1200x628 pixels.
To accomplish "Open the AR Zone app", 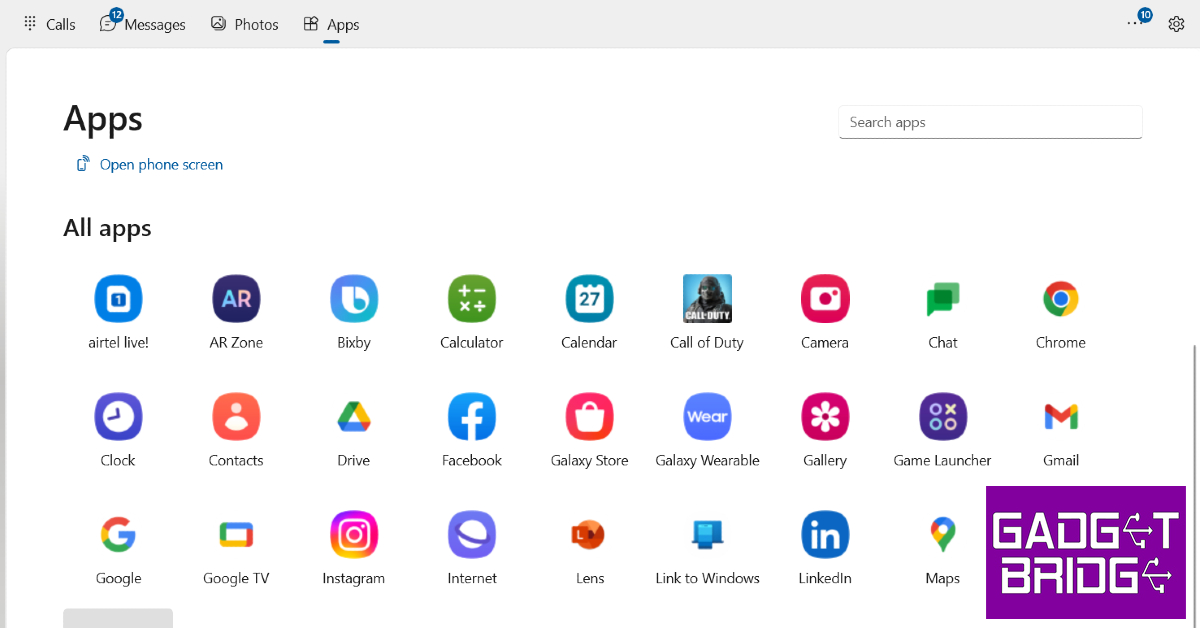I will 236,299.
